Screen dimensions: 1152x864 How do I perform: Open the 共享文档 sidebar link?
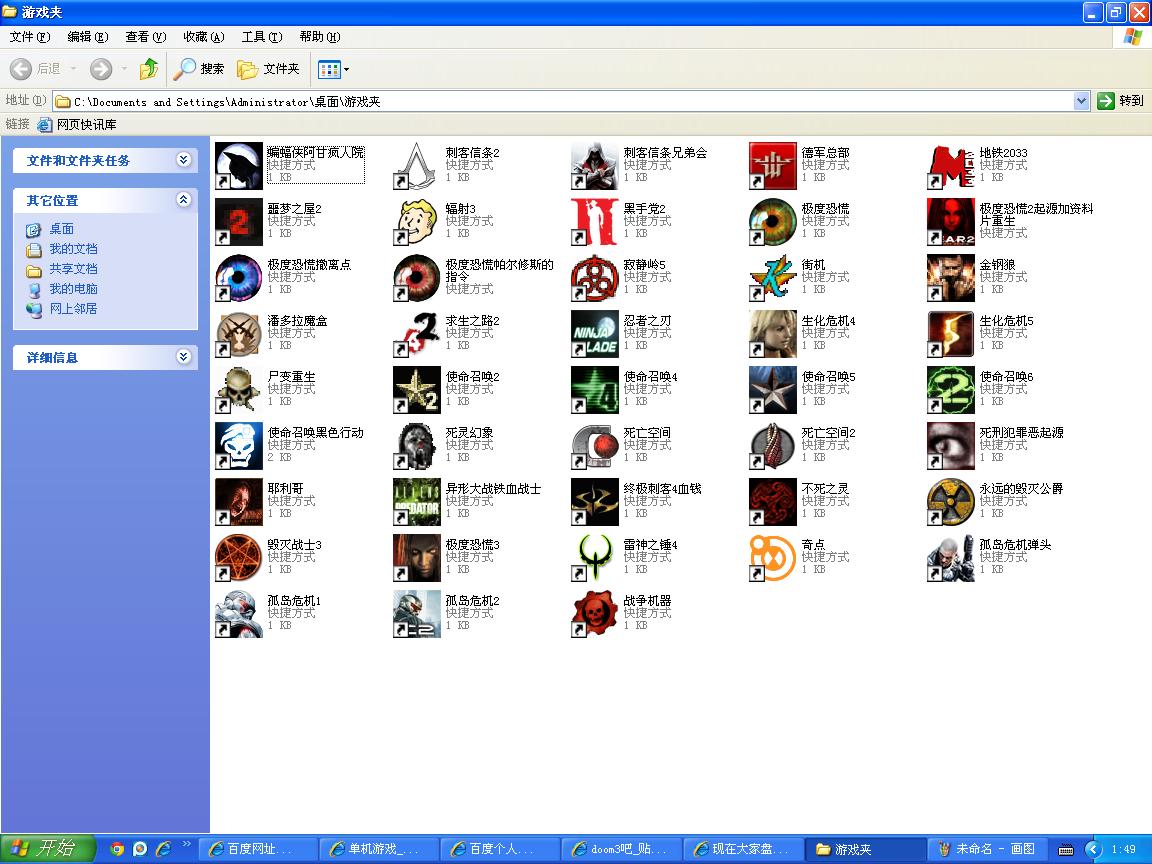[73, 269]
